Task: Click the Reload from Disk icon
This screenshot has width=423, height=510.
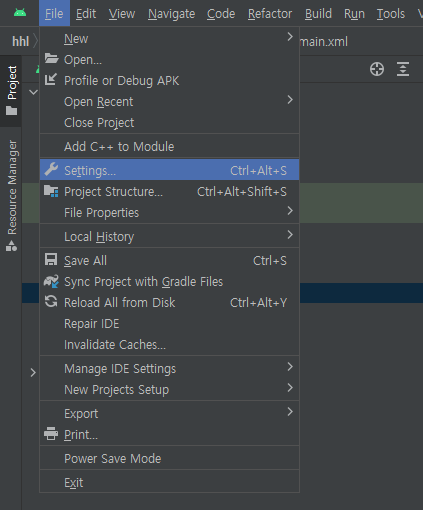Action: pos(51,302)
